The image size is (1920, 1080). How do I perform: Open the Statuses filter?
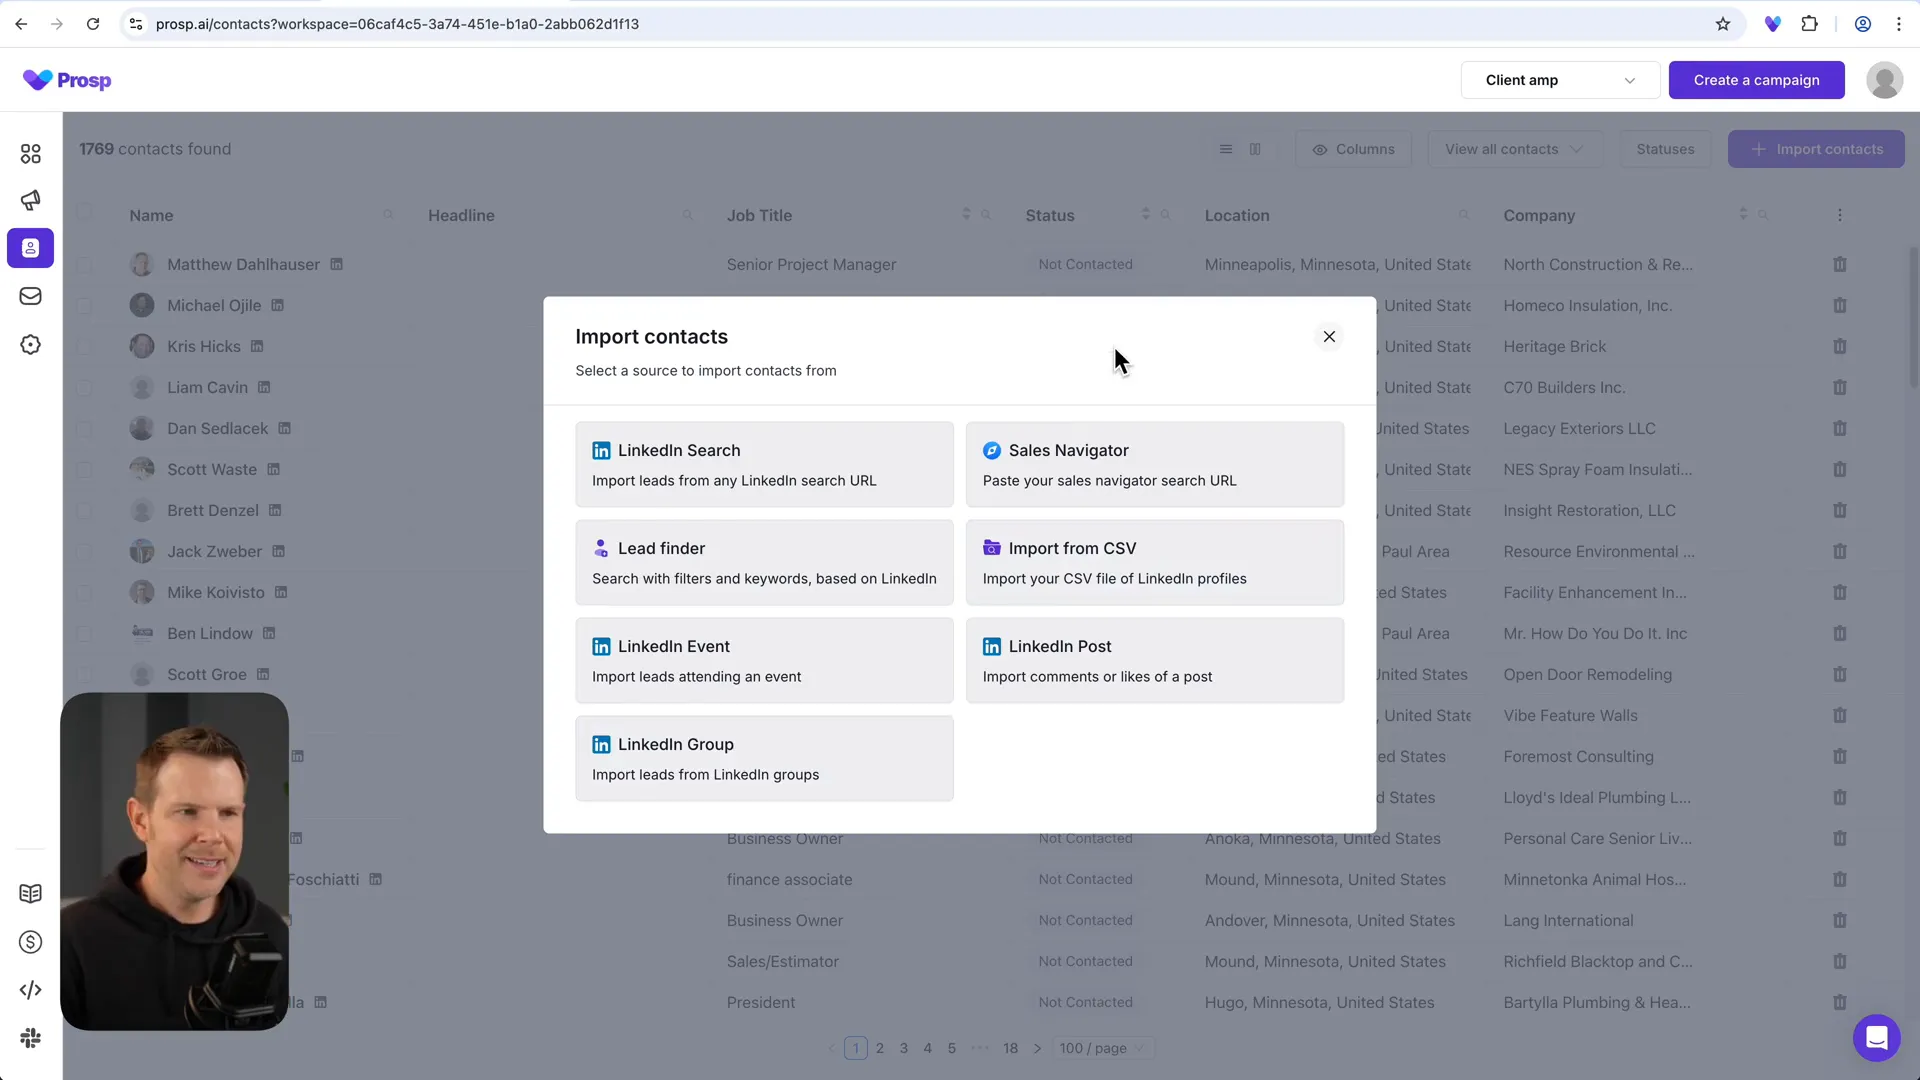pyautogui.click(x=1665, y=149)
